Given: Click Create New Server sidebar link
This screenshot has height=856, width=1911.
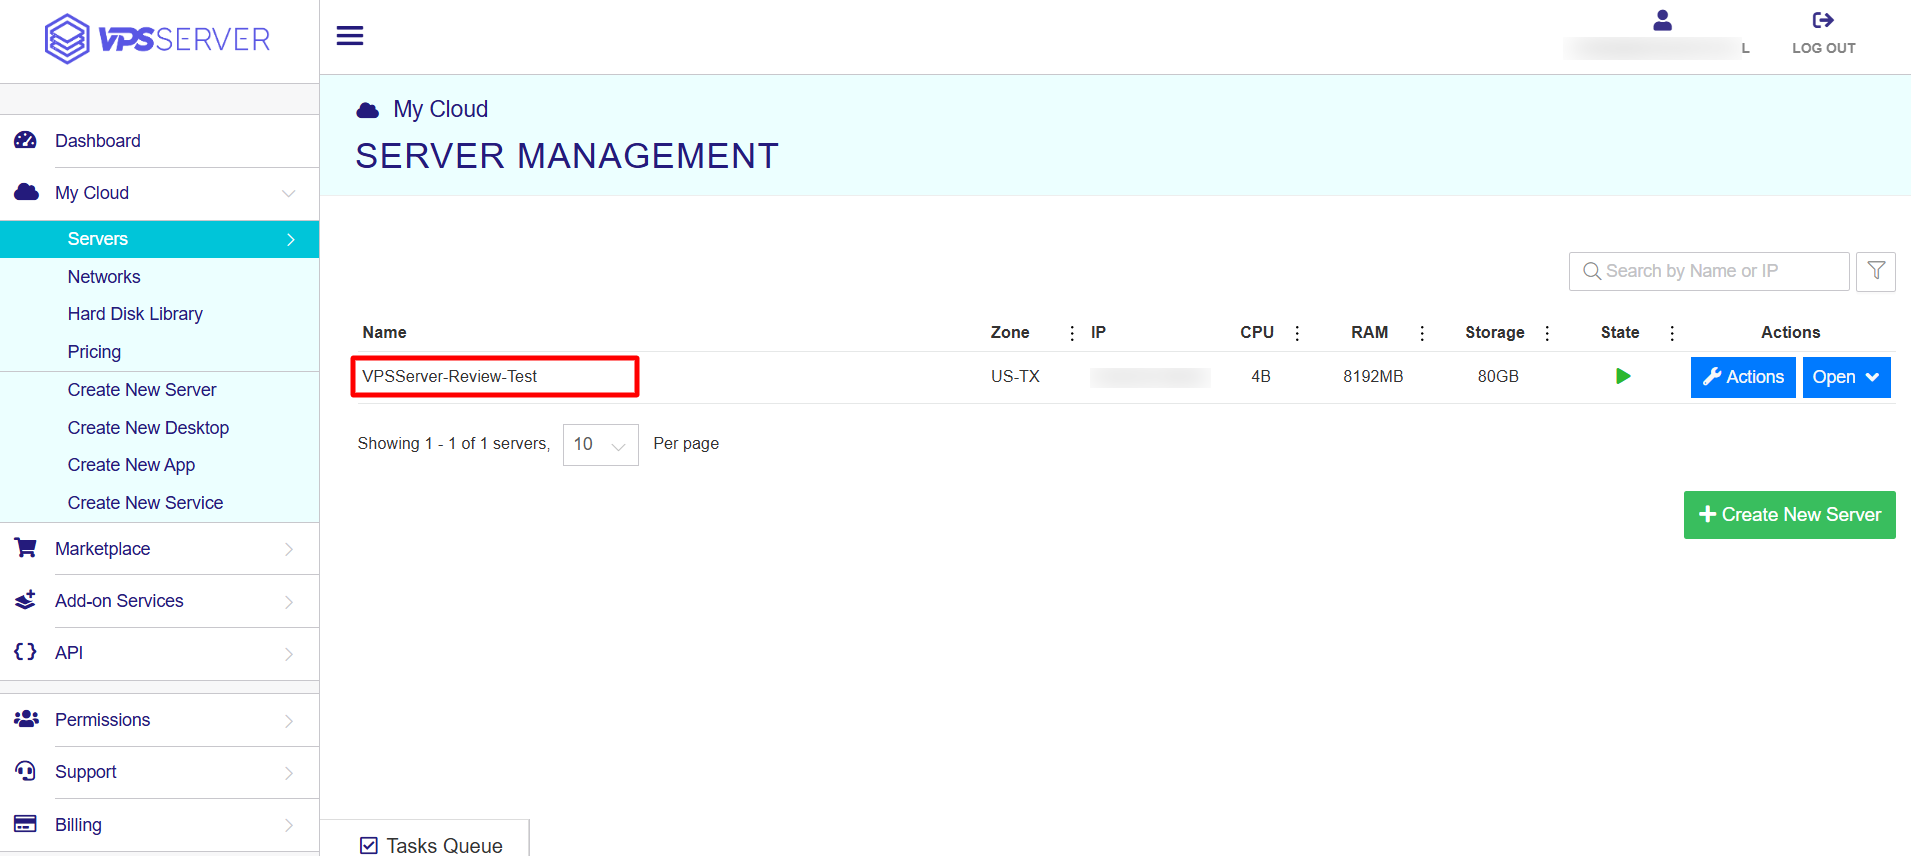Looking at the screenshot, I should (142, 390).
